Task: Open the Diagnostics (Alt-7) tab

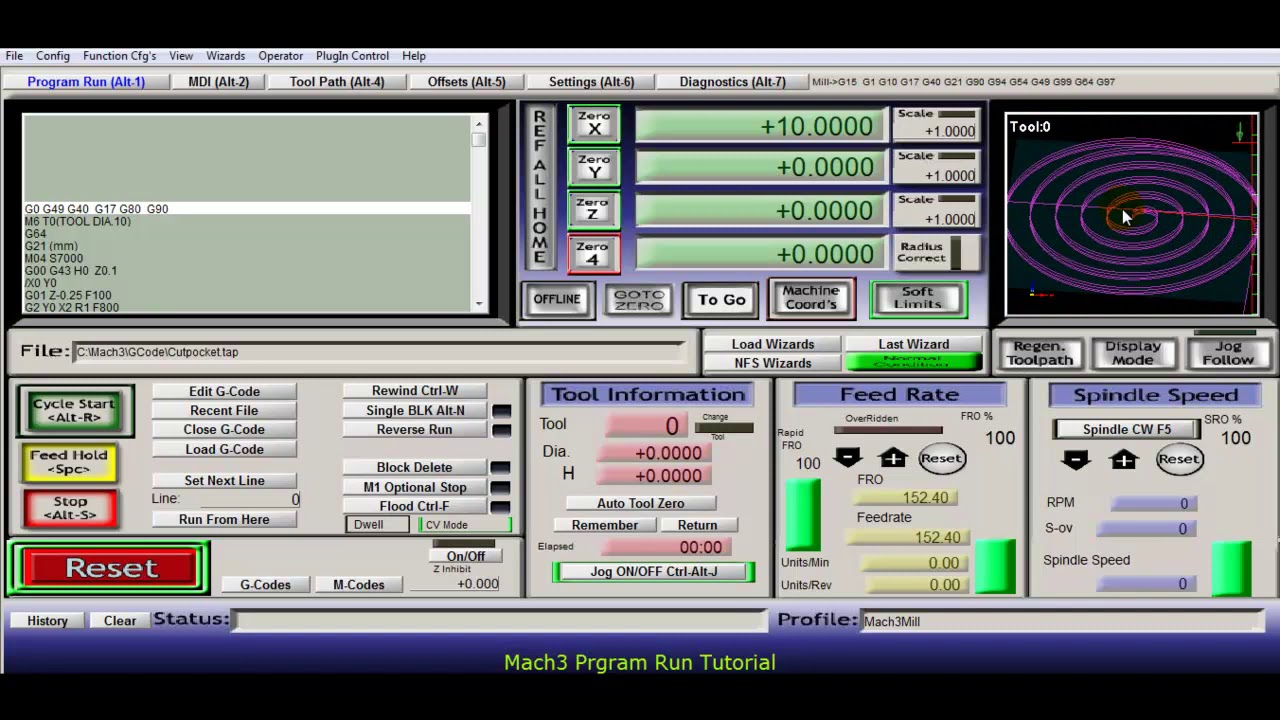Action: tap(732, 82)
